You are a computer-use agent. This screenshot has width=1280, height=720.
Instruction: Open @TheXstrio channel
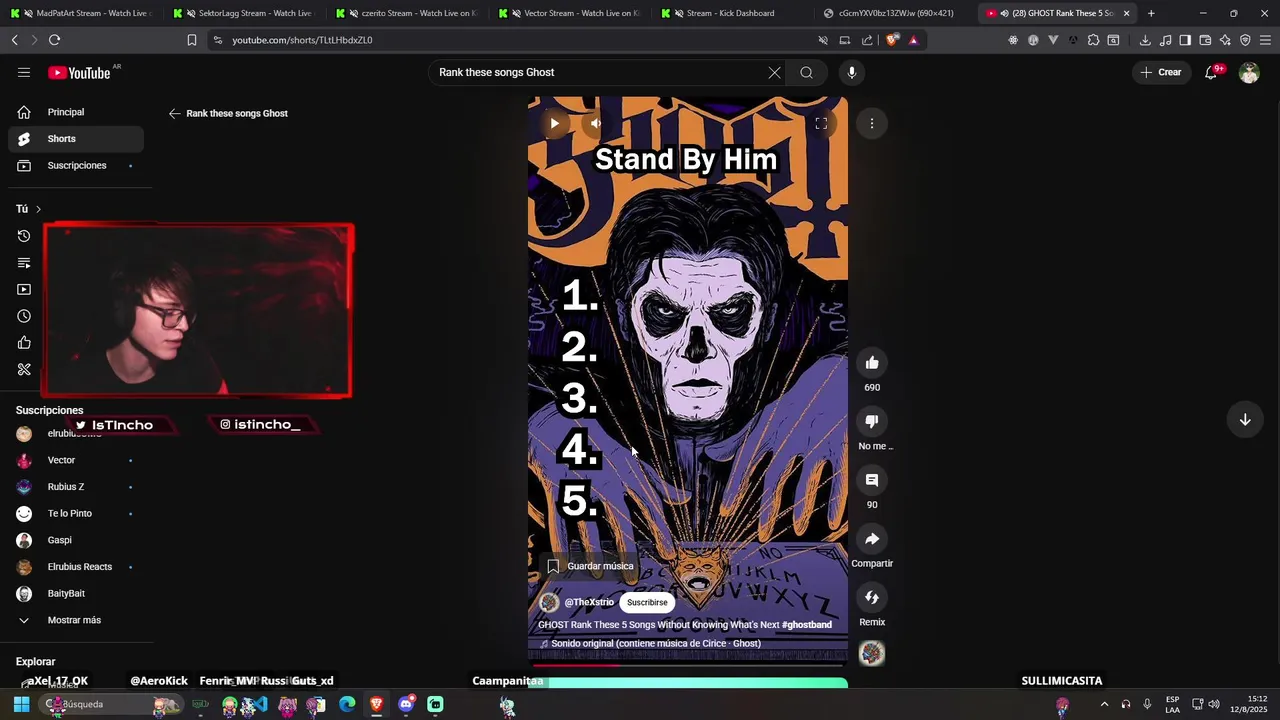click(x=589, y=602)
